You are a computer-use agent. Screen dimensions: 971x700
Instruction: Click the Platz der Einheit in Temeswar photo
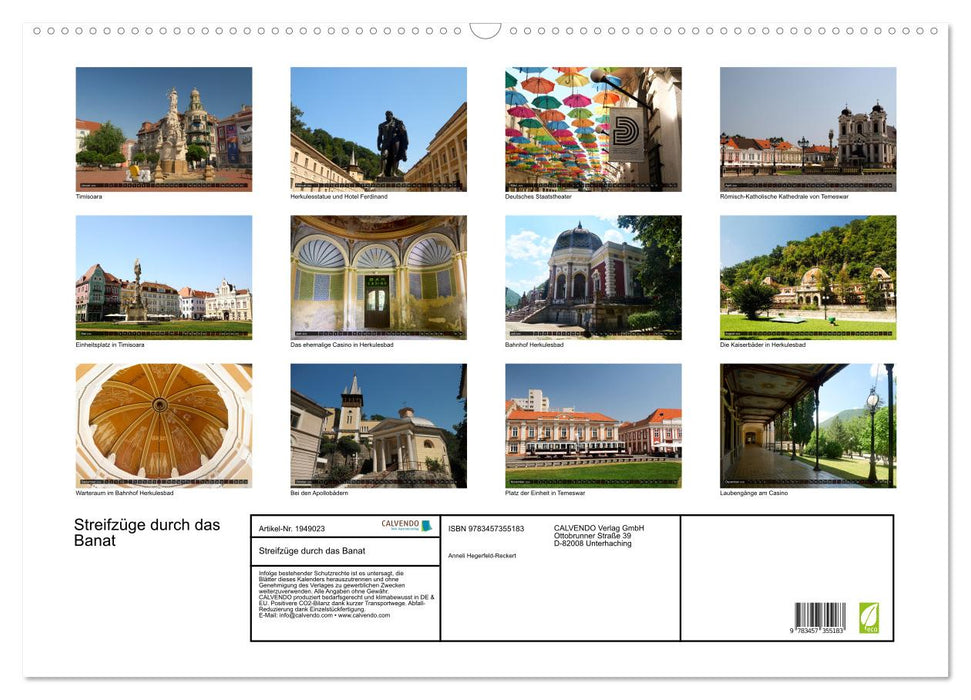[x=593, y=426]
